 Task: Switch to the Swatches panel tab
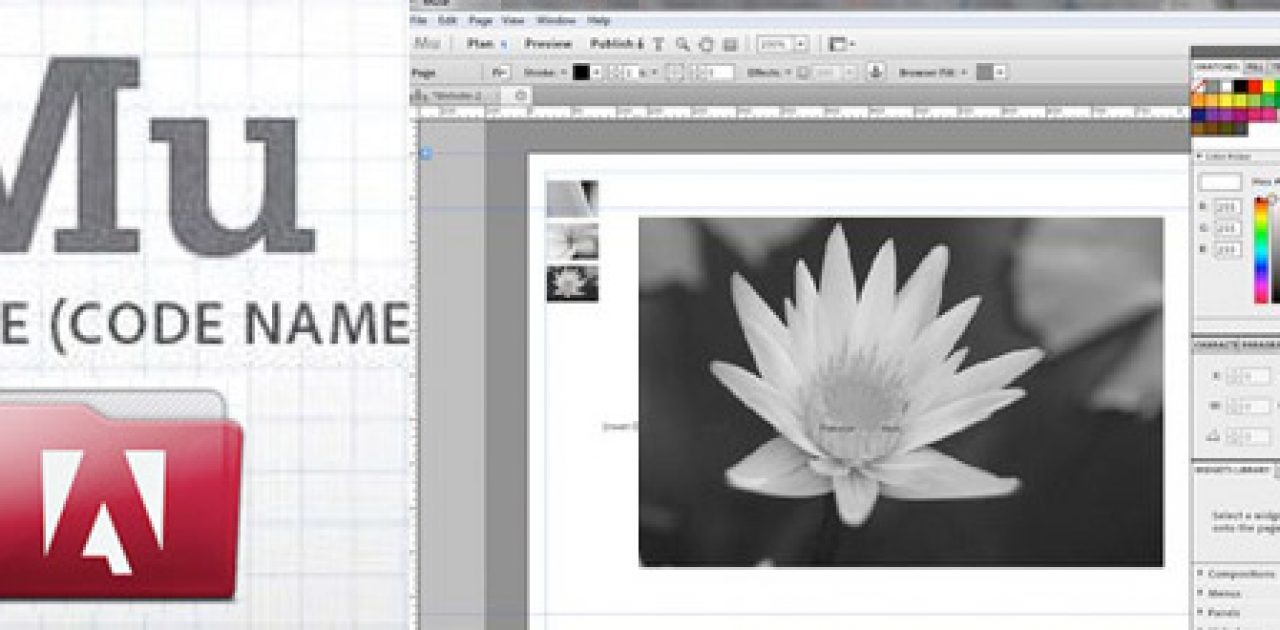coord(1217,68)
